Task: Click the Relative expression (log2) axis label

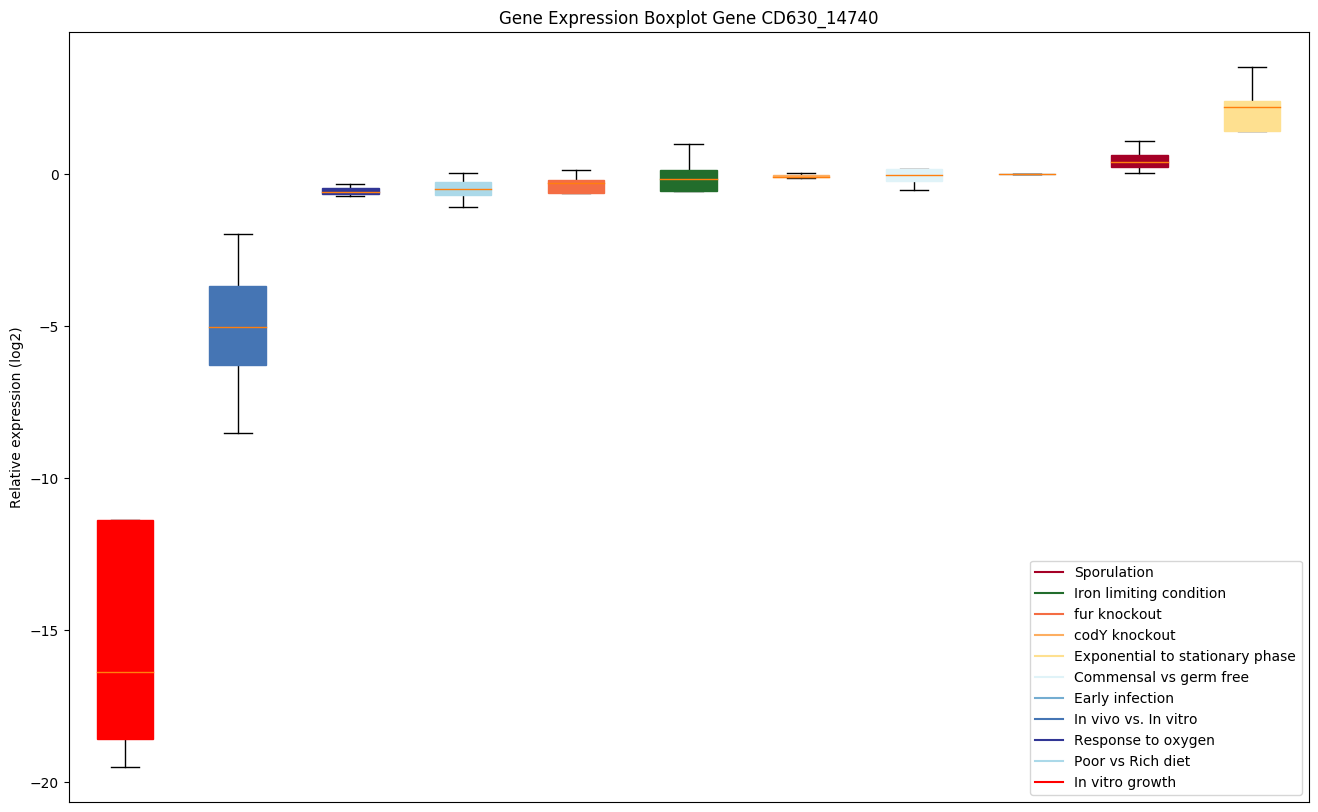Action: pos(16,417)
